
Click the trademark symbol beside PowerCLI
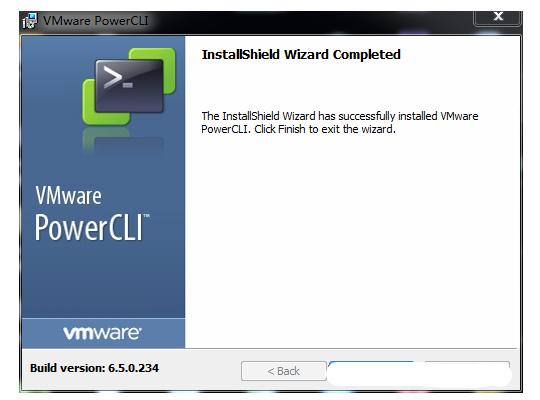[146, 216]
